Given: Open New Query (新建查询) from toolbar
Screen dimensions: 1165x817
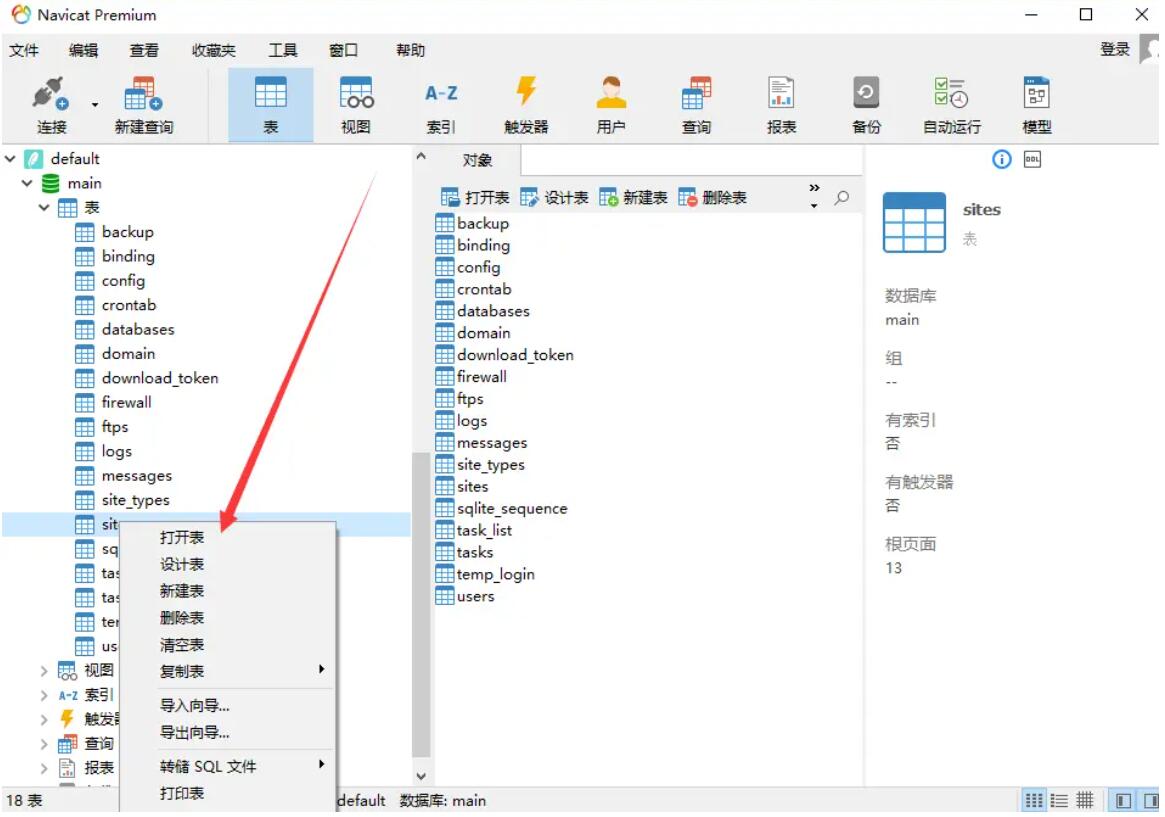Looking at the screenshot, I should (143, 96).
